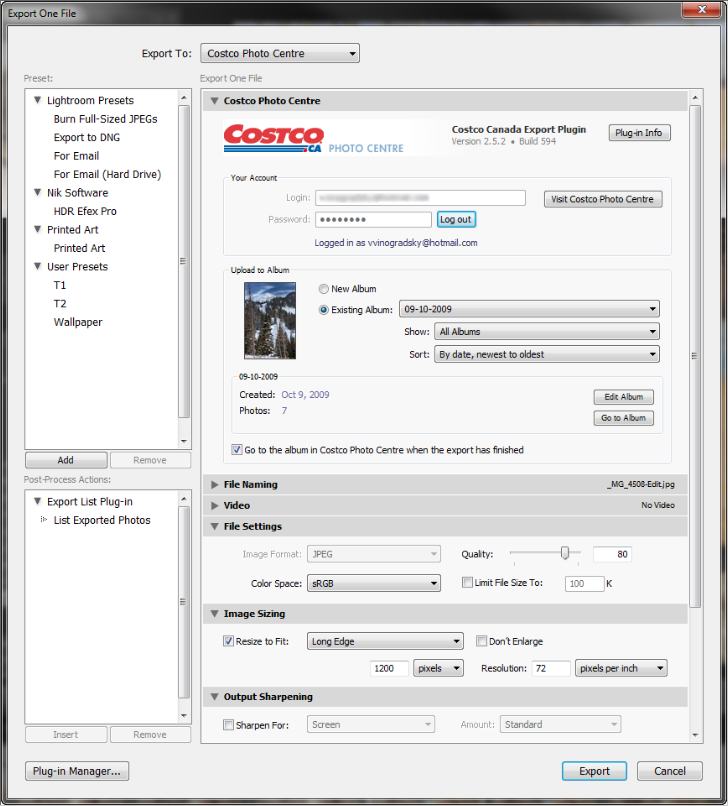
Task: Expand the Video section
Action: (x=215, y=505)
